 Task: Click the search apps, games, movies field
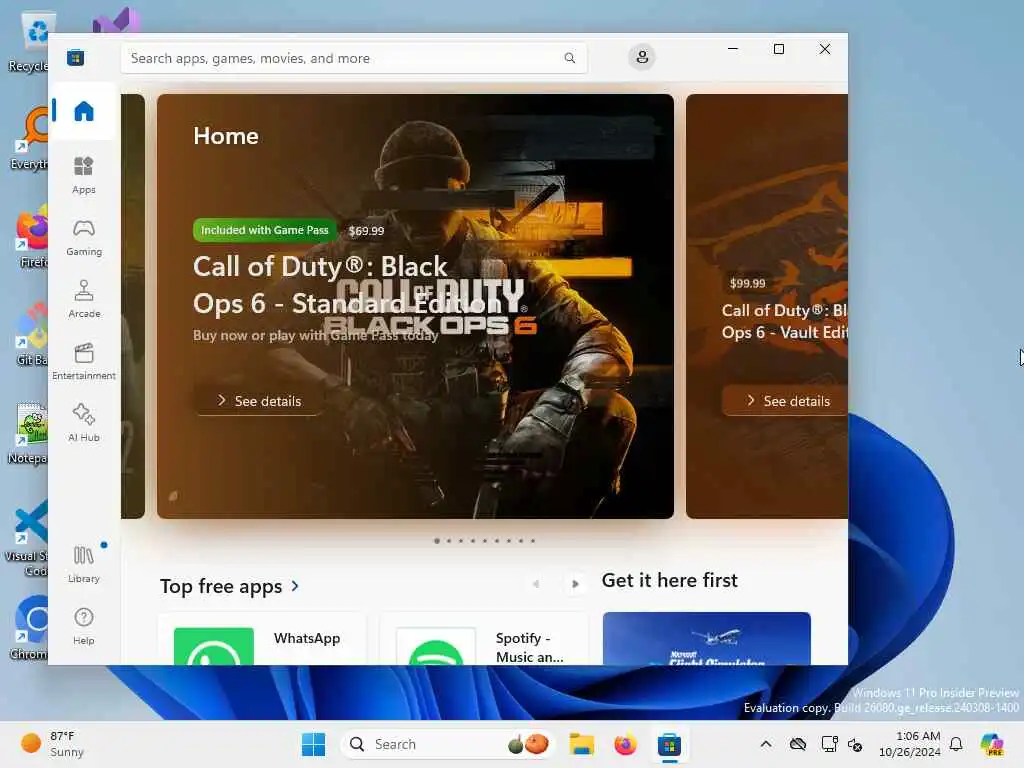pyautogui.click(x=353, y=58)
